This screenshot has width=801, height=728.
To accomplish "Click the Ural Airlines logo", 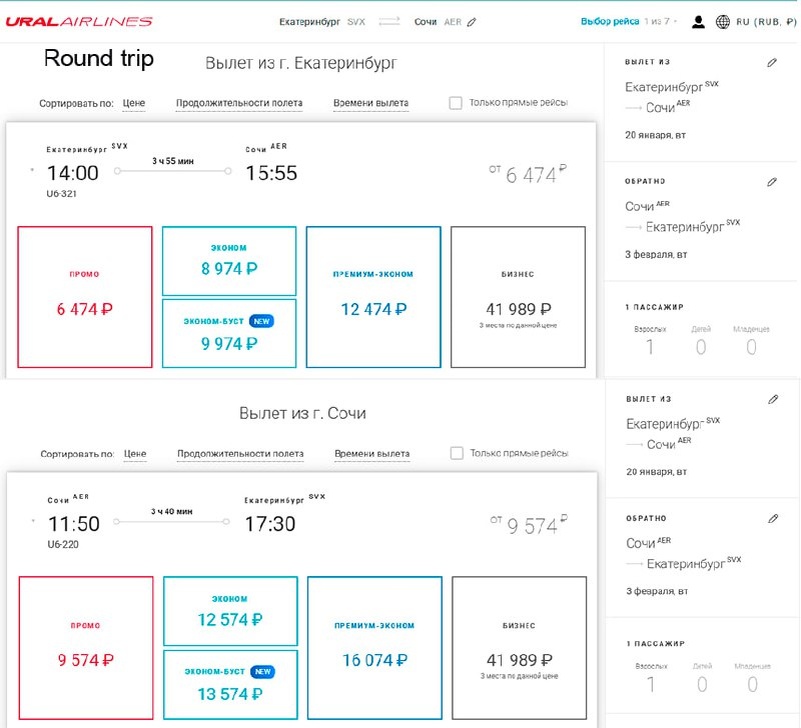I will (x=79, y=21).
